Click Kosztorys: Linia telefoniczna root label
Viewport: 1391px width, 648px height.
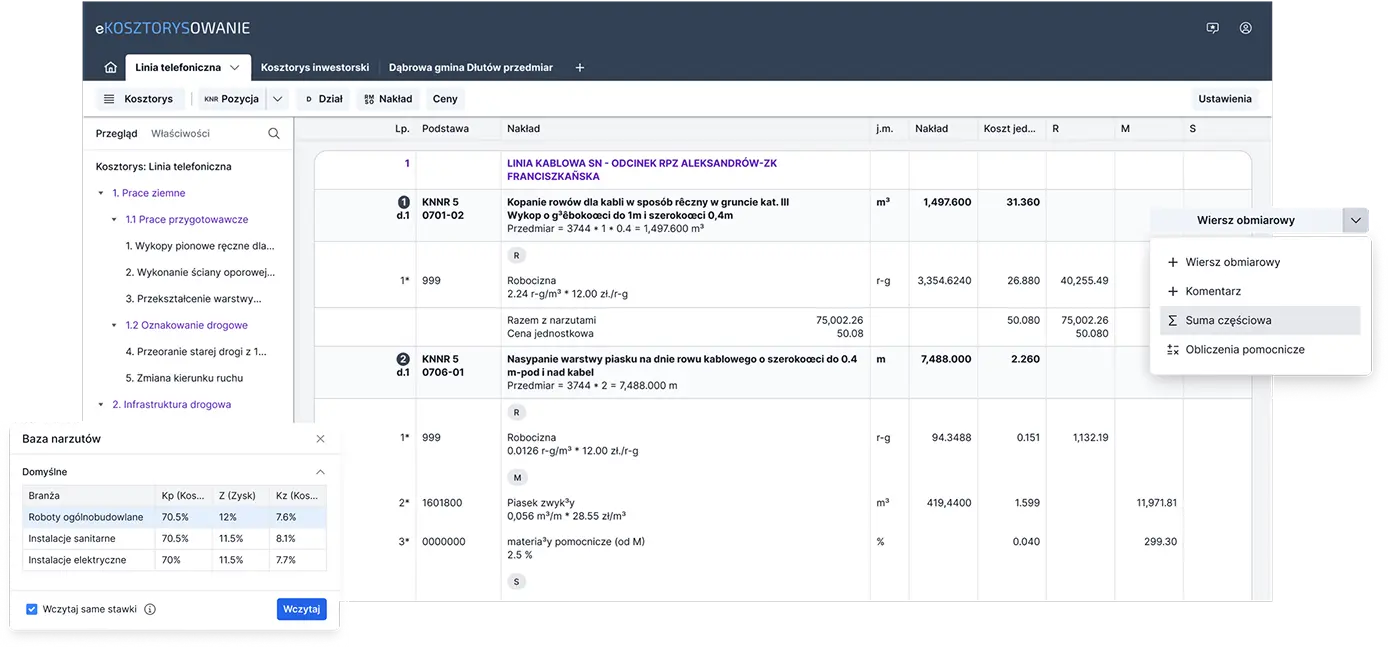(163, 167)
